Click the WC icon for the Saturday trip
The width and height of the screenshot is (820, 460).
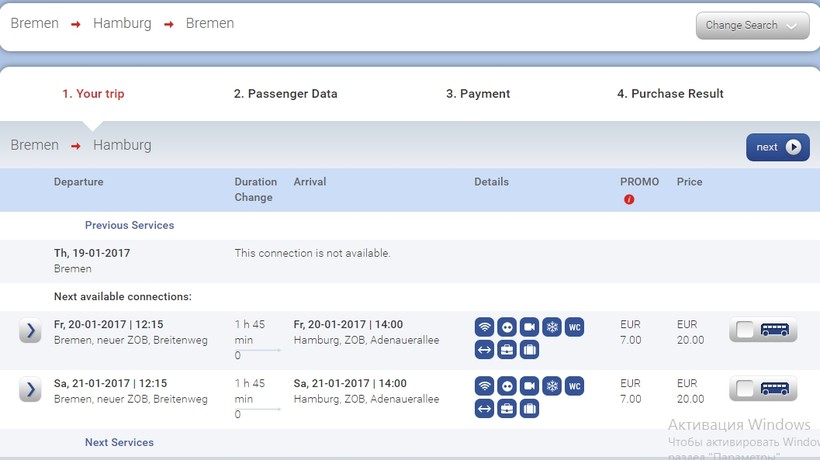[x=573, y=386]
